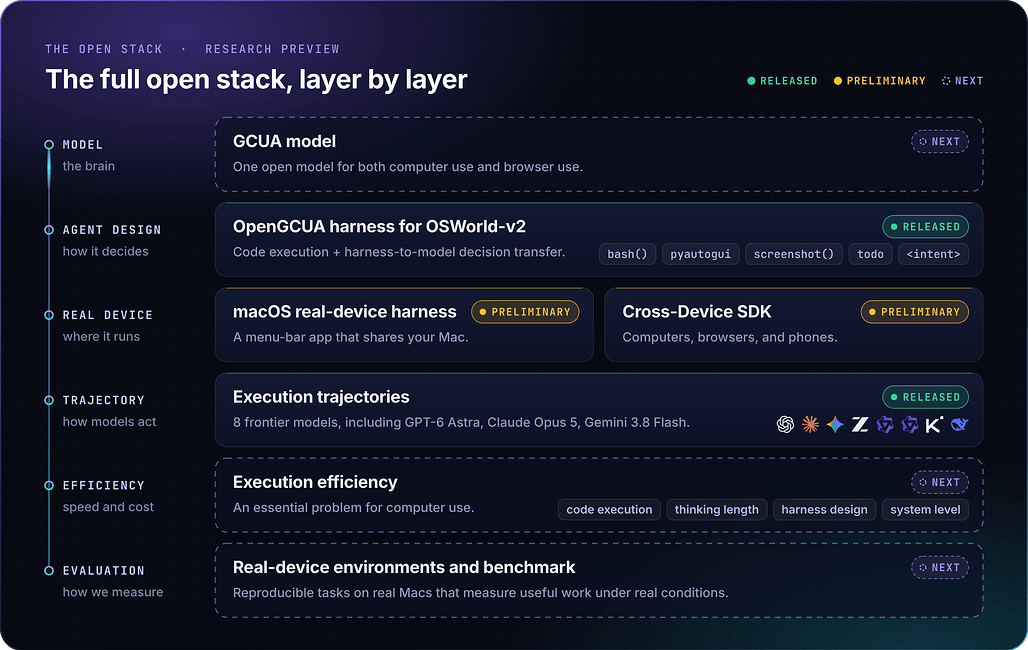This screenshot has width=1028, height=650.
Task: Click the system level tag
Action: point(925,510)
